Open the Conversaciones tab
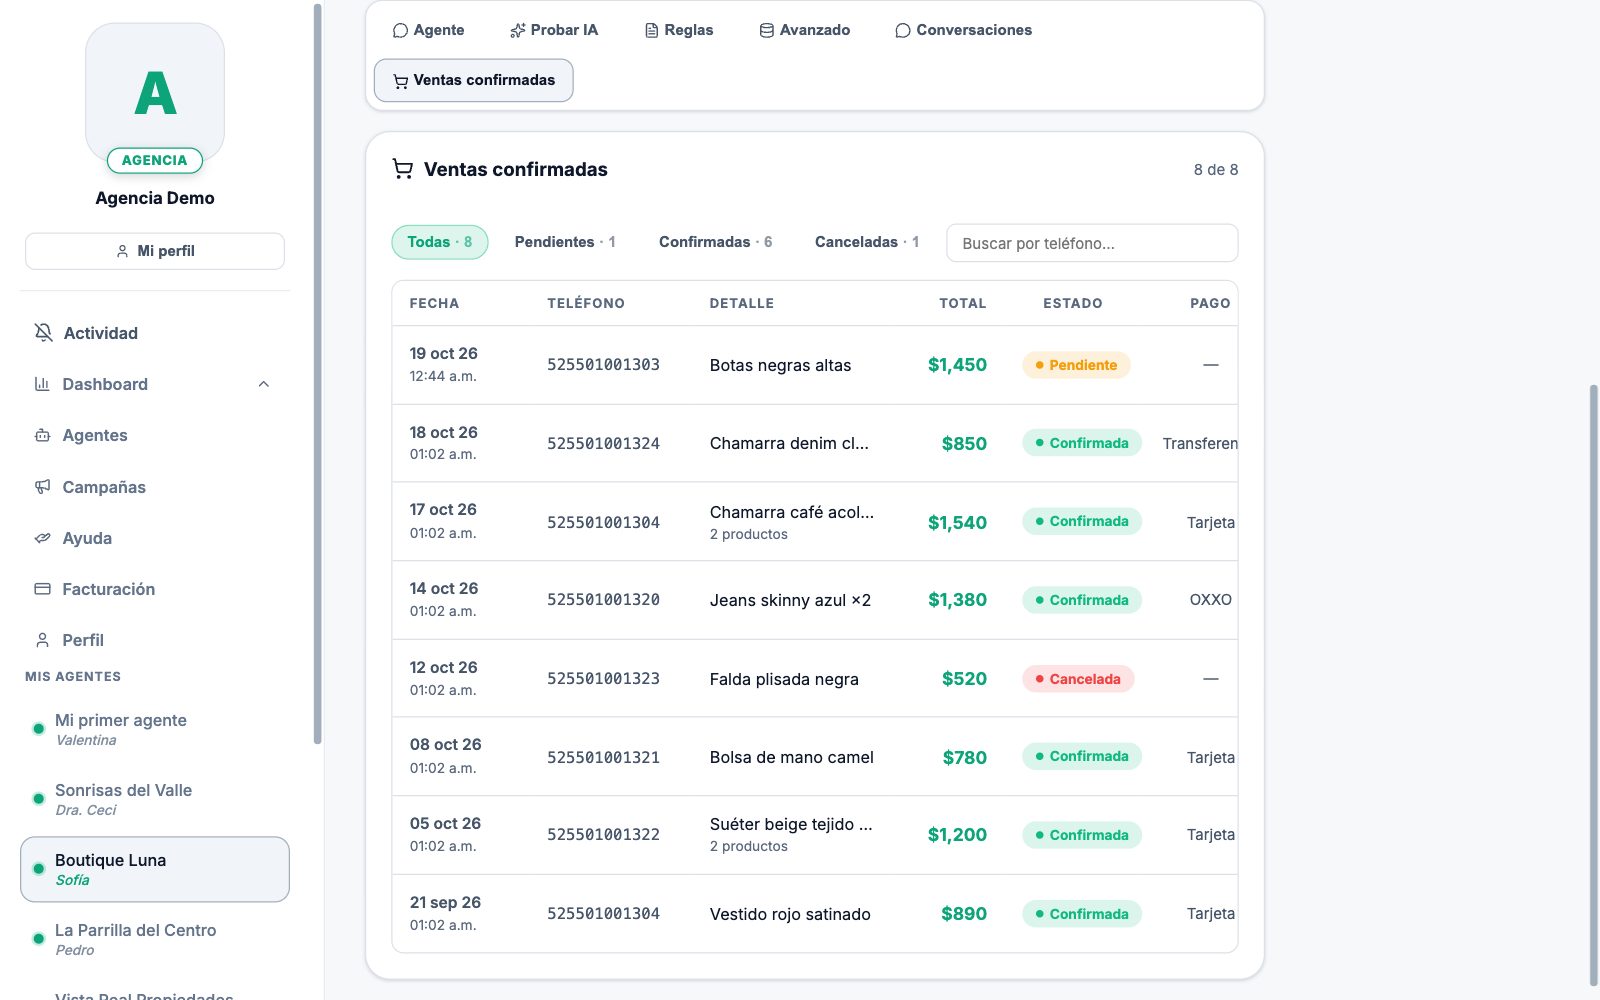The width and height of the screenshot is (1600, 1000). 964,30
